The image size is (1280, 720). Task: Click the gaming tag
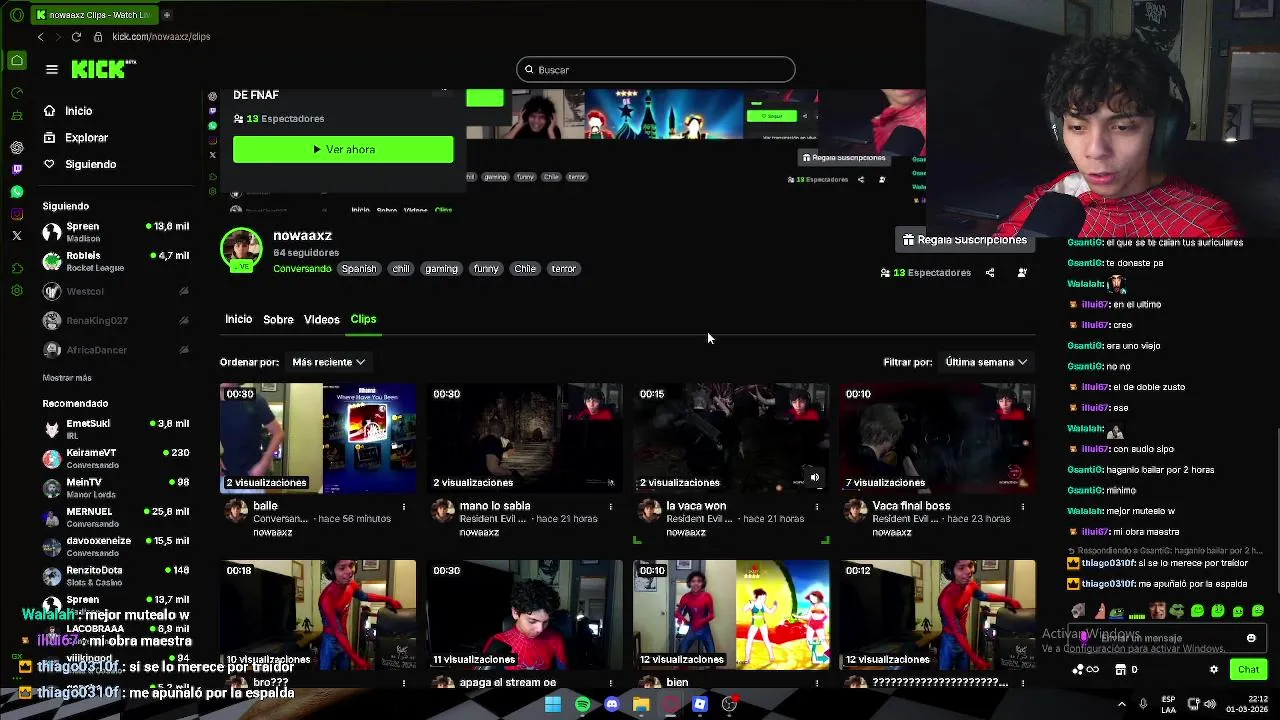click(x=441, y=269)
